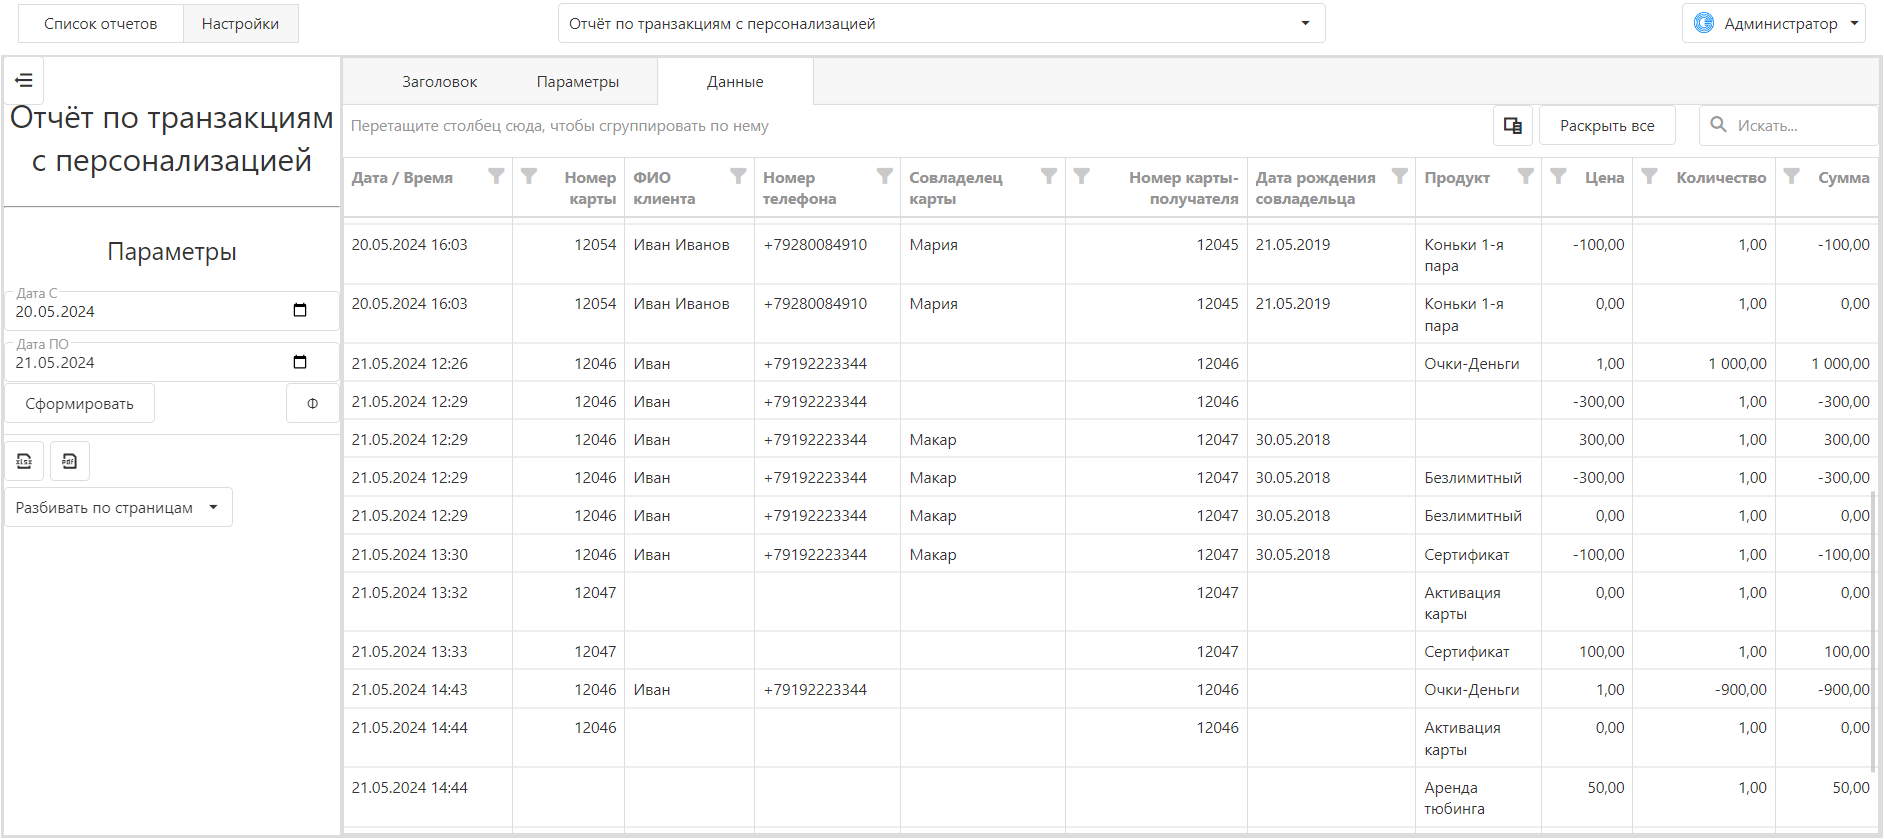
Task: Expand the report selector dropdown arrow
Action: [1305, 23]
